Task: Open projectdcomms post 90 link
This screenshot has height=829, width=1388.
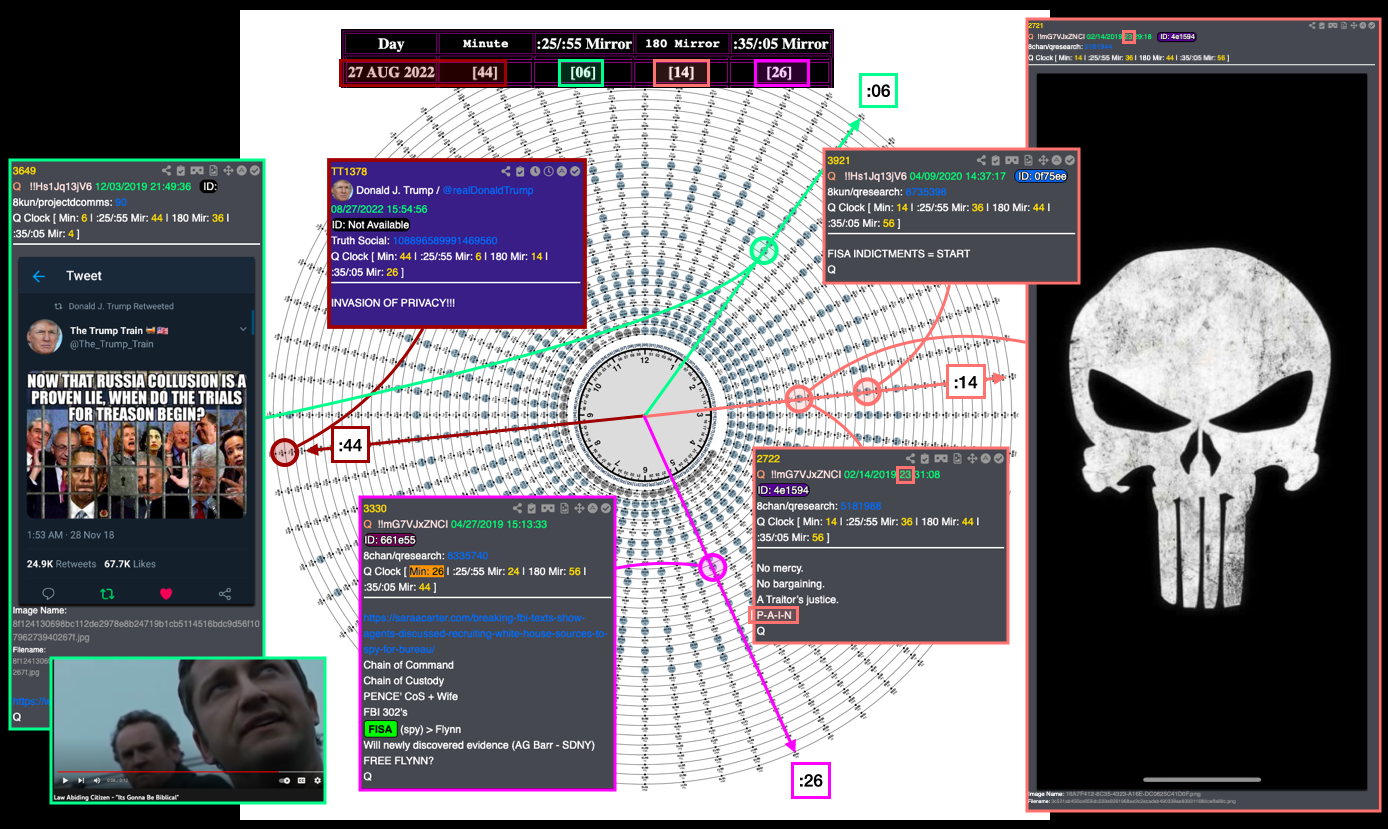Action: coord(121,202)
